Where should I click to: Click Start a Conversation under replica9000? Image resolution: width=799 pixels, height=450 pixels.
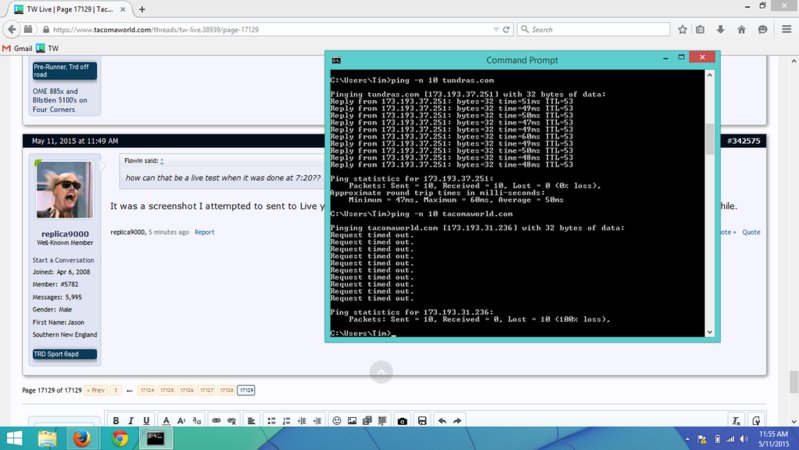click(63, 260)
